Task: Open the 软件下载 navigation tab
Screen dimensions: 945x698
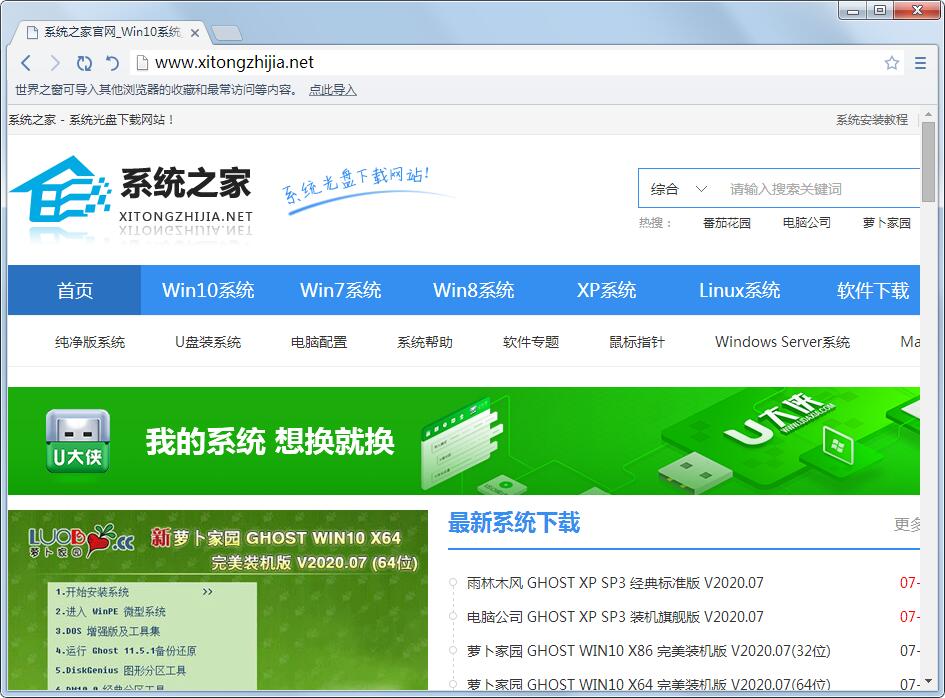Action: 872,290
